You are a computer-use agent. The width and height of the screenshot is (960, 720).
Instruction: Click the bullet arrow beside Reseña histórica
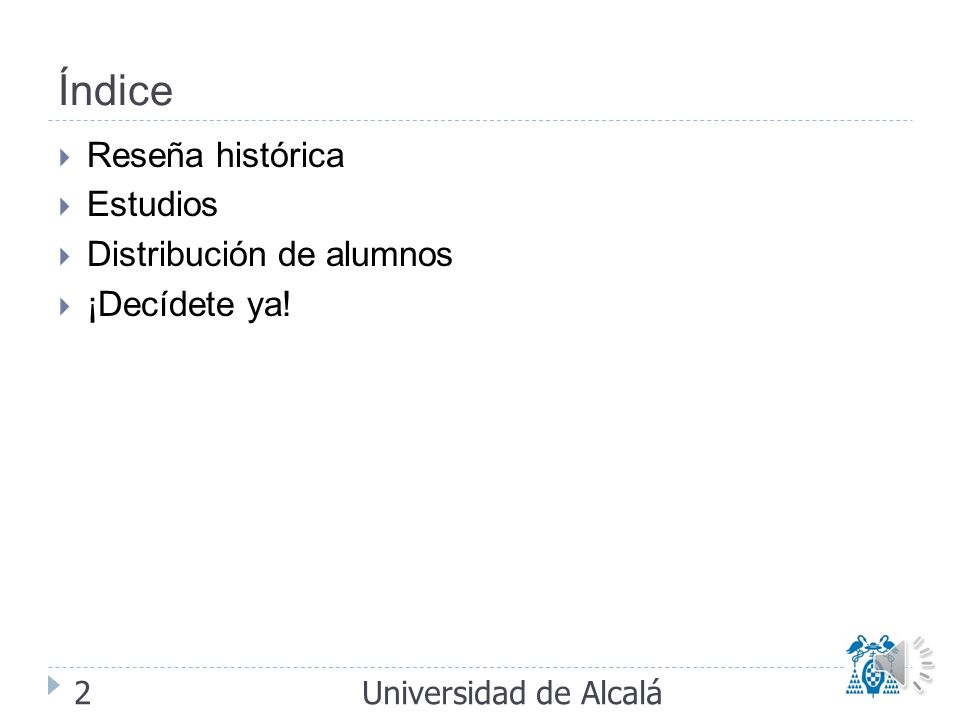[65, 157]
